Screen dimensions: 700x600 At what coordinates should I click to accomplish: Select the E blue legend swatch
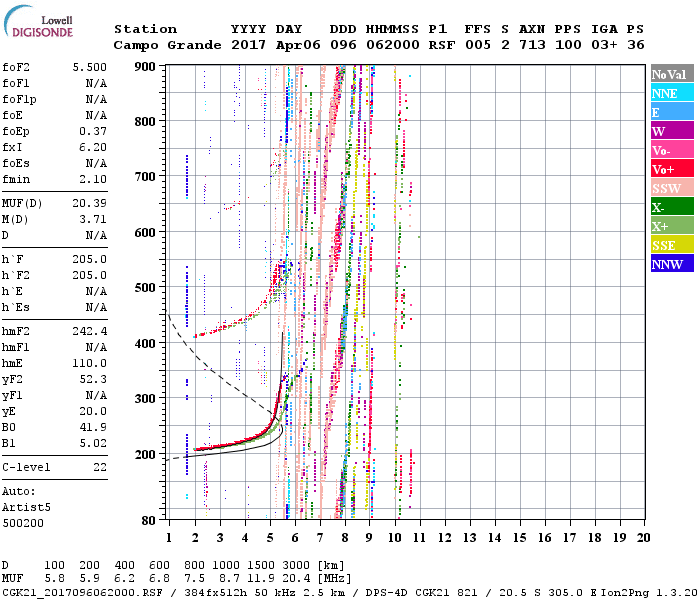click(x=672, y=112)
